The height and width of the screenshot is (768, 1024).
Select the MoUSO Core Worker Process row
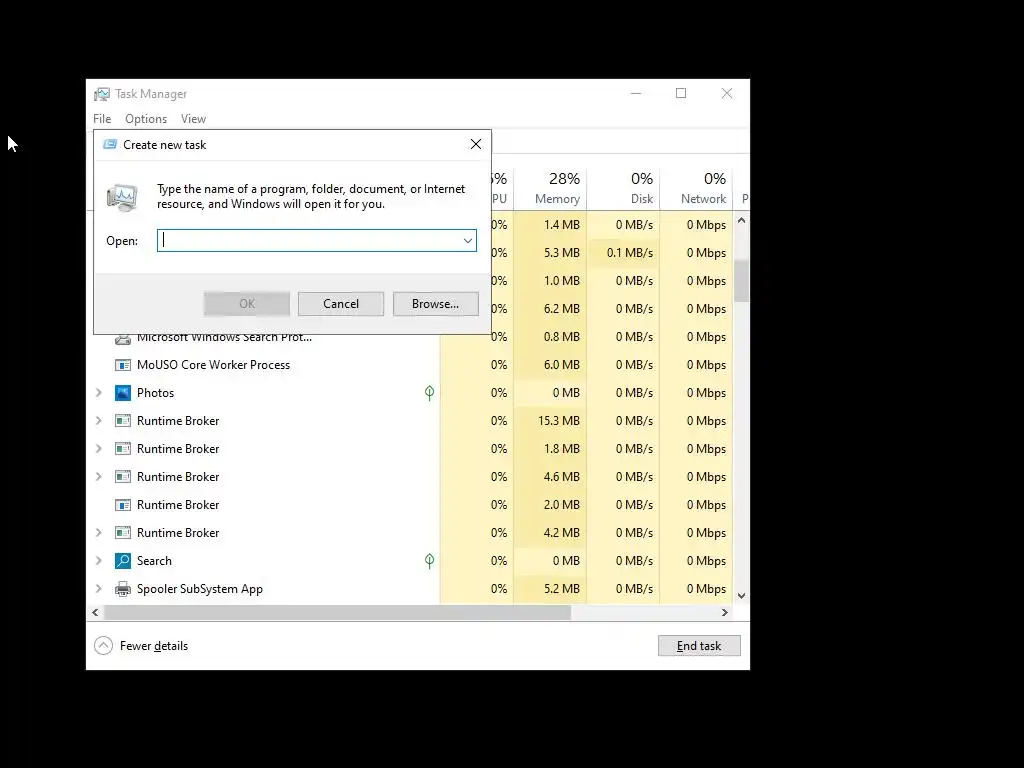(409, 365)
